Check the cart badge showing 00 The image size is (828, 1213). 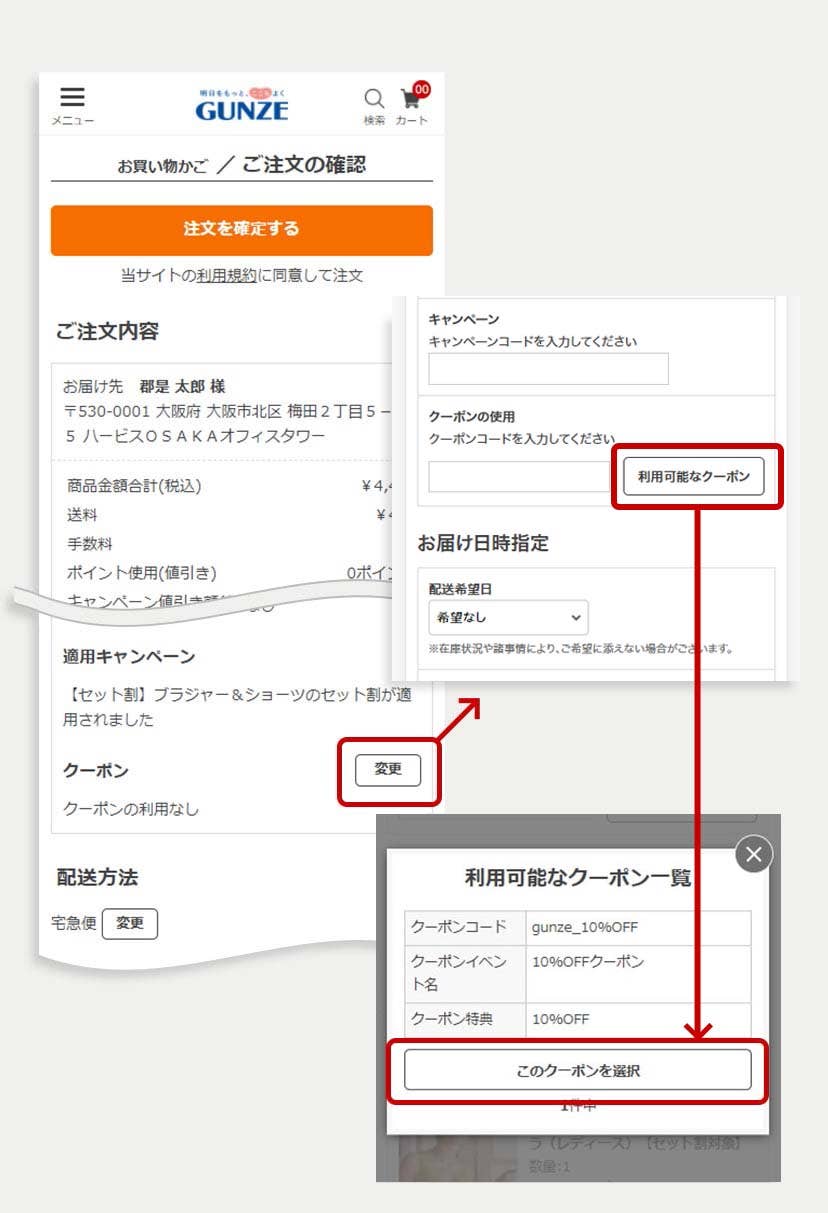(x=421, y=89)
